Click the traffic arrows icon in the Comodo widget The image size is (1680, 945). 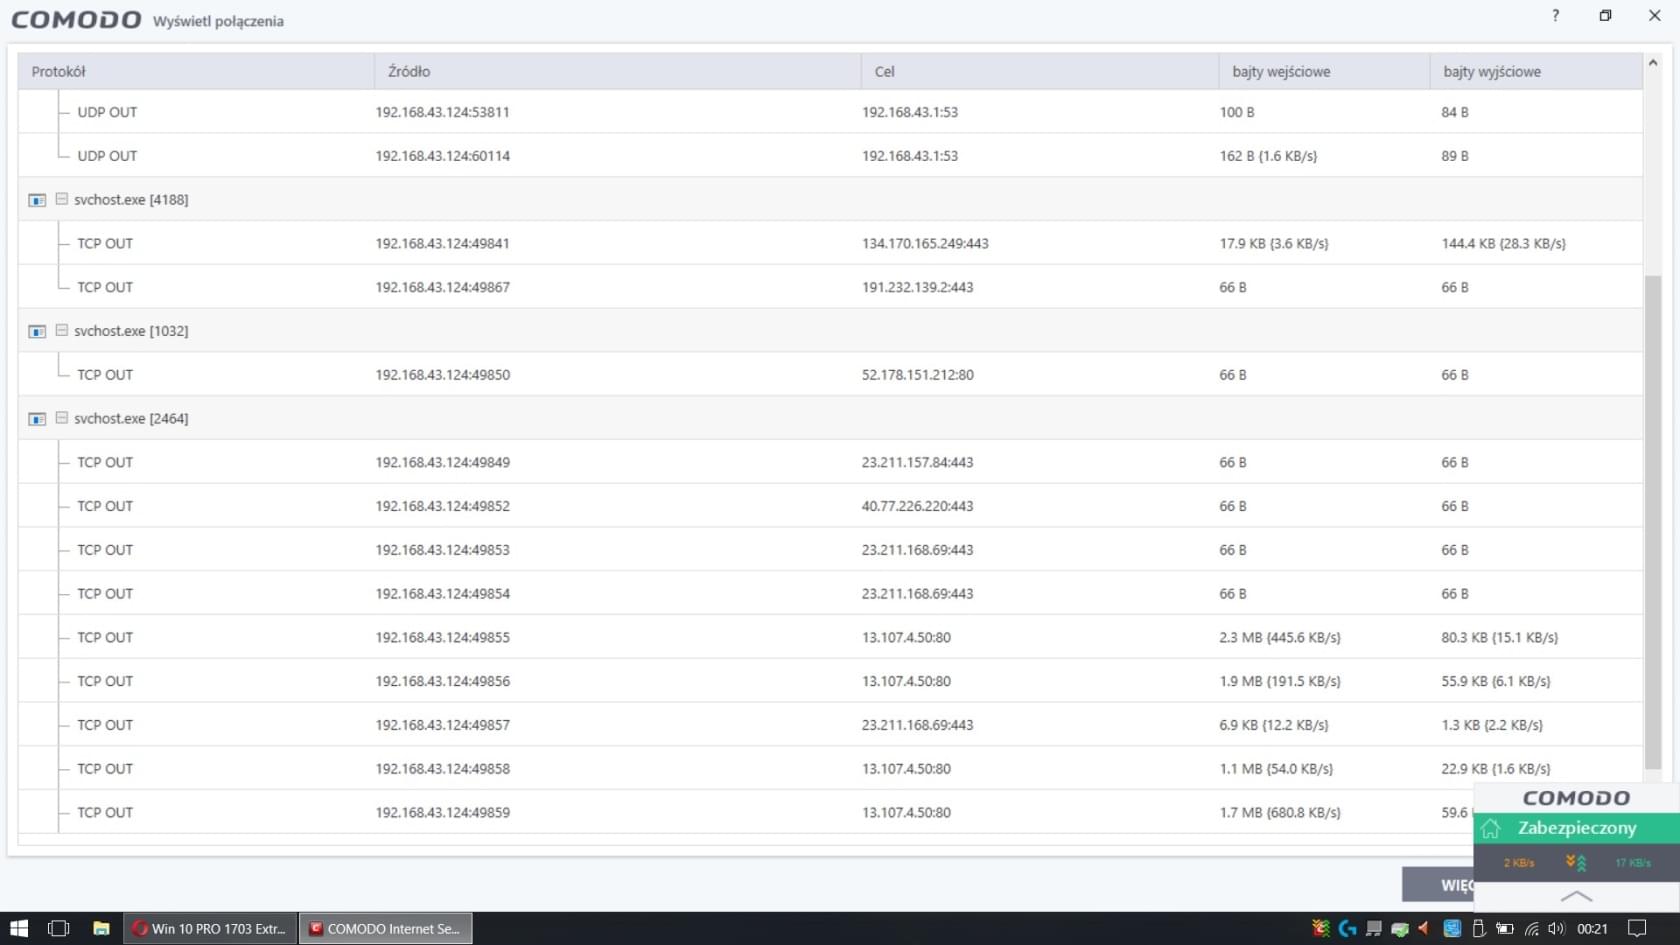(x=1576, y=862)
